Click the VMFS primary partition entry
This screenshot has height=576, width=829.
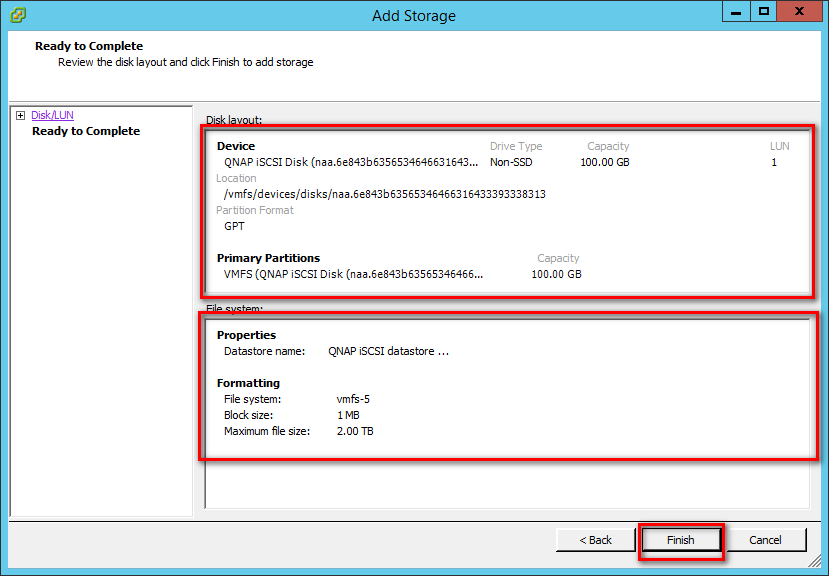pyautogui.click(x=353, y=274)
